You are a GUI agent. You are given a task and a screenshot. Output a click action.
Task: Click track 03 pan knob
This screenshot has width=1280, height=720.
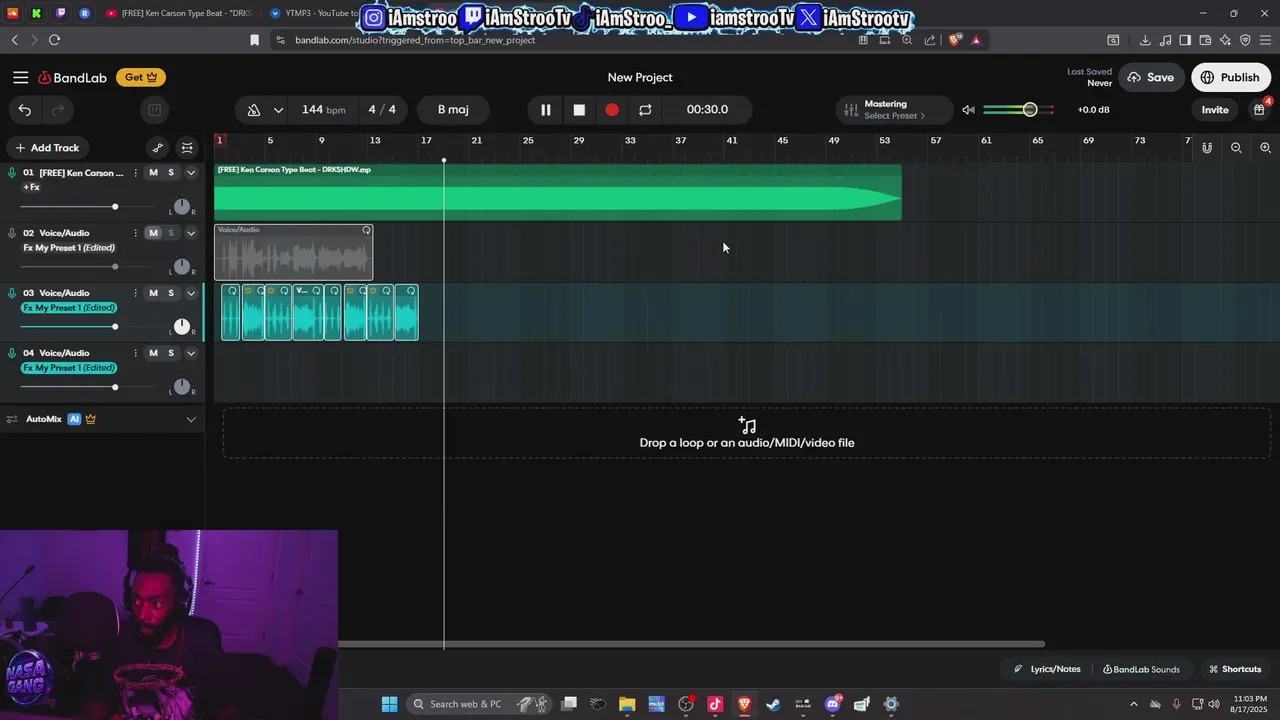(x=181, y=327)
